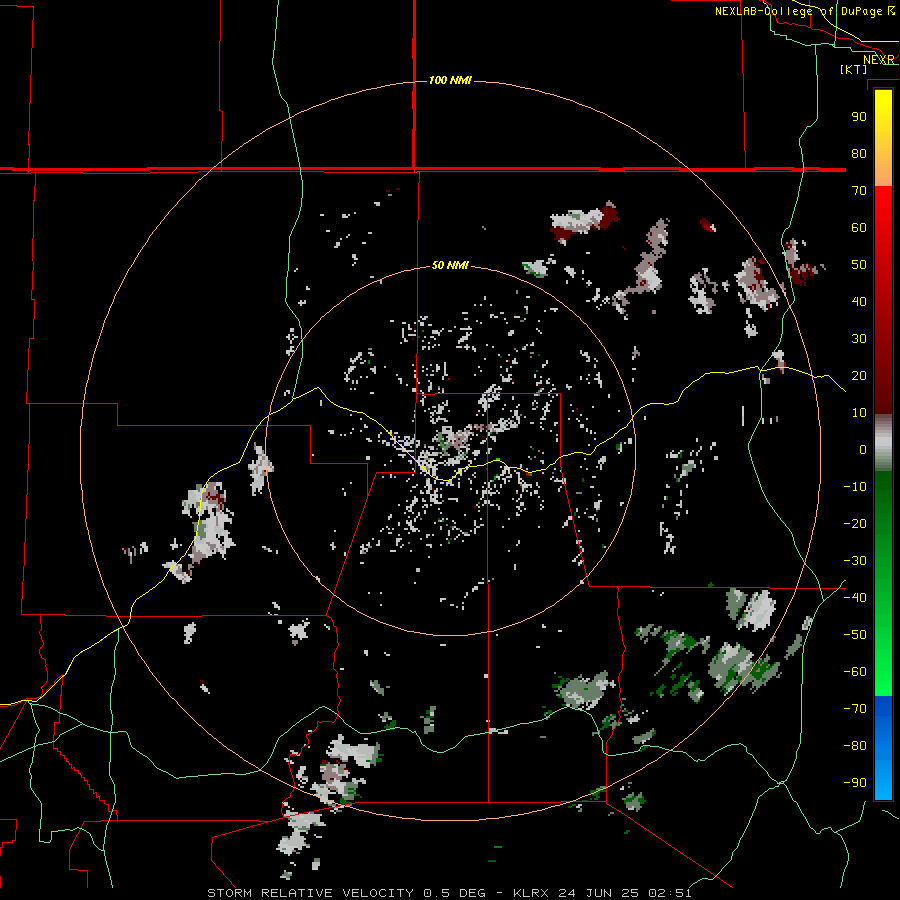Viewport: 900px width, 900px height.
Task: Click the positive 60 scale value
Action: 859,228
